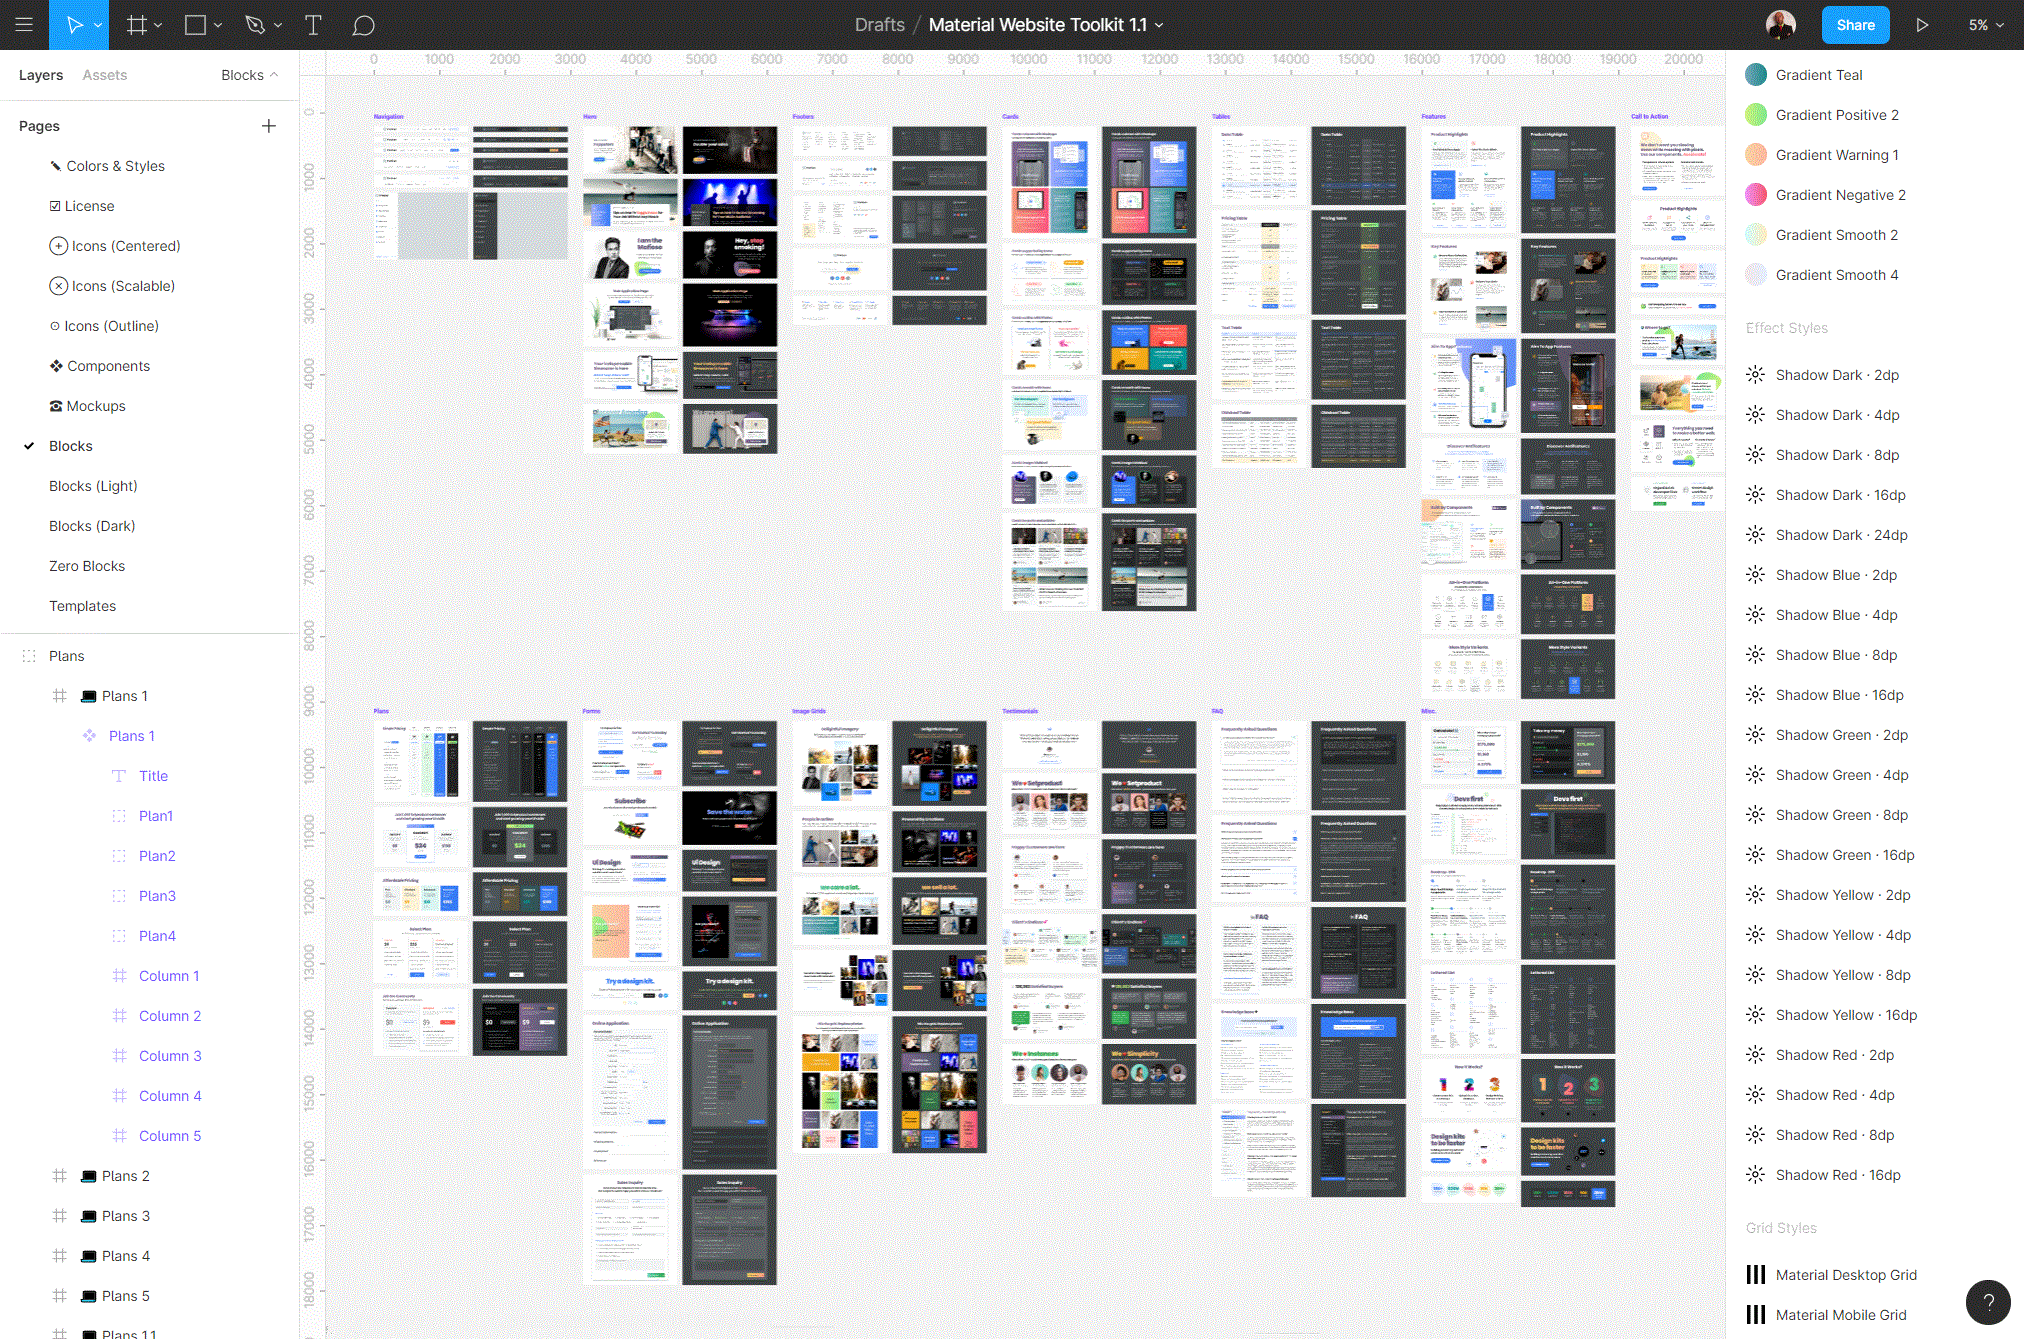Expand the Plans 2 tree item
Screen dimensions: 2024x1339
[31, 1175]
